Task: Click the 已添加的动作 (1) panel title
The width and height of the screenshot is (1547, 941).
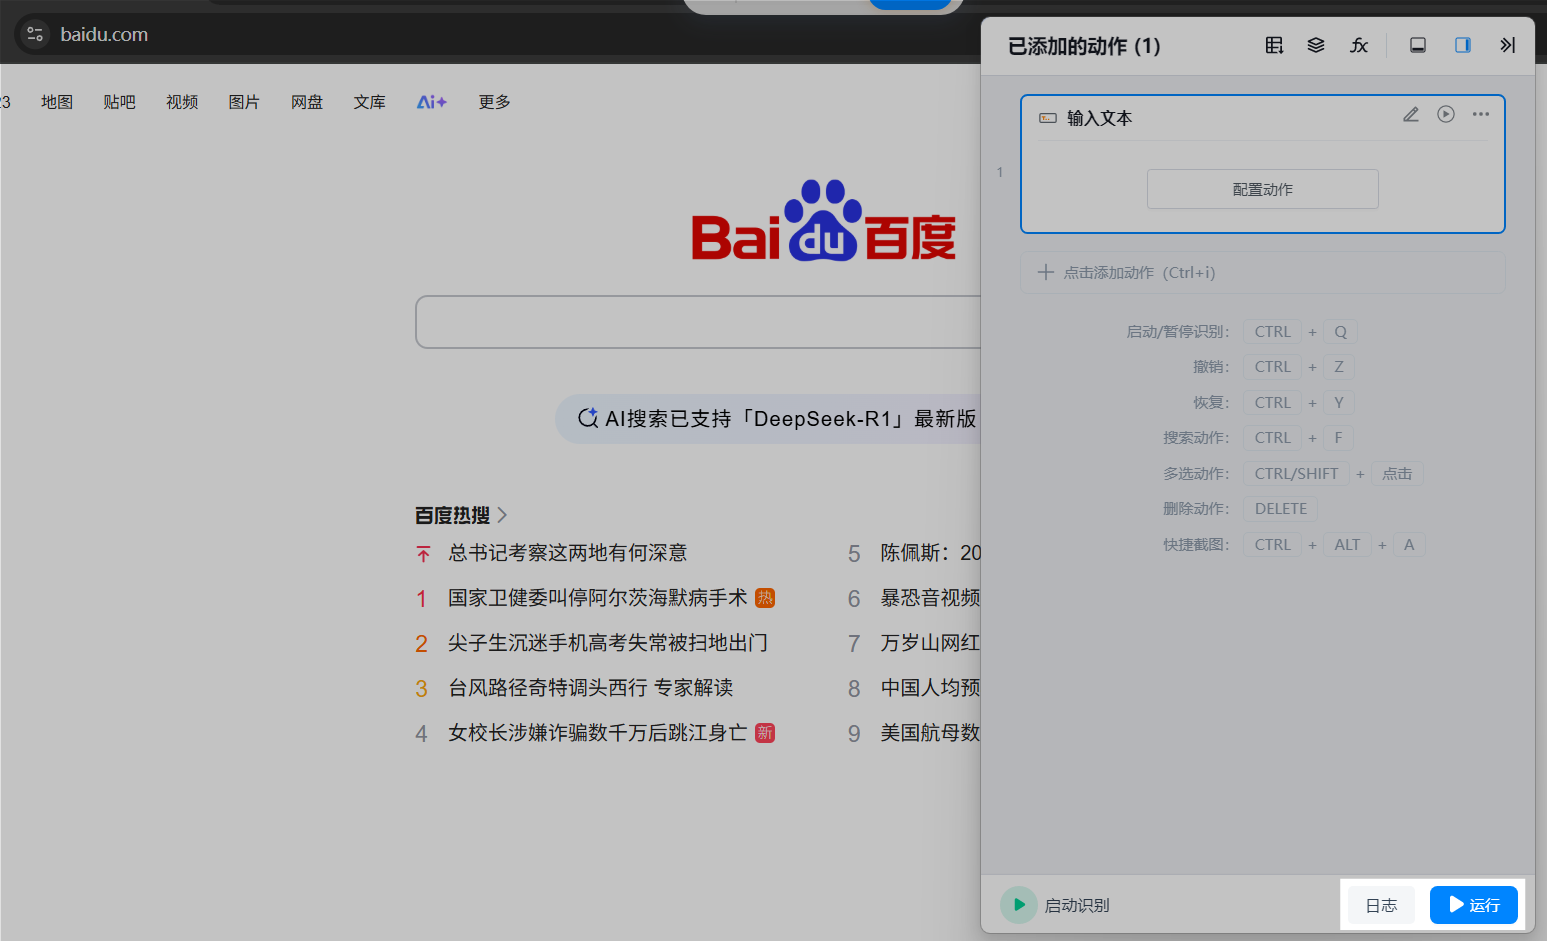Action: click(x=1084, y=46)
